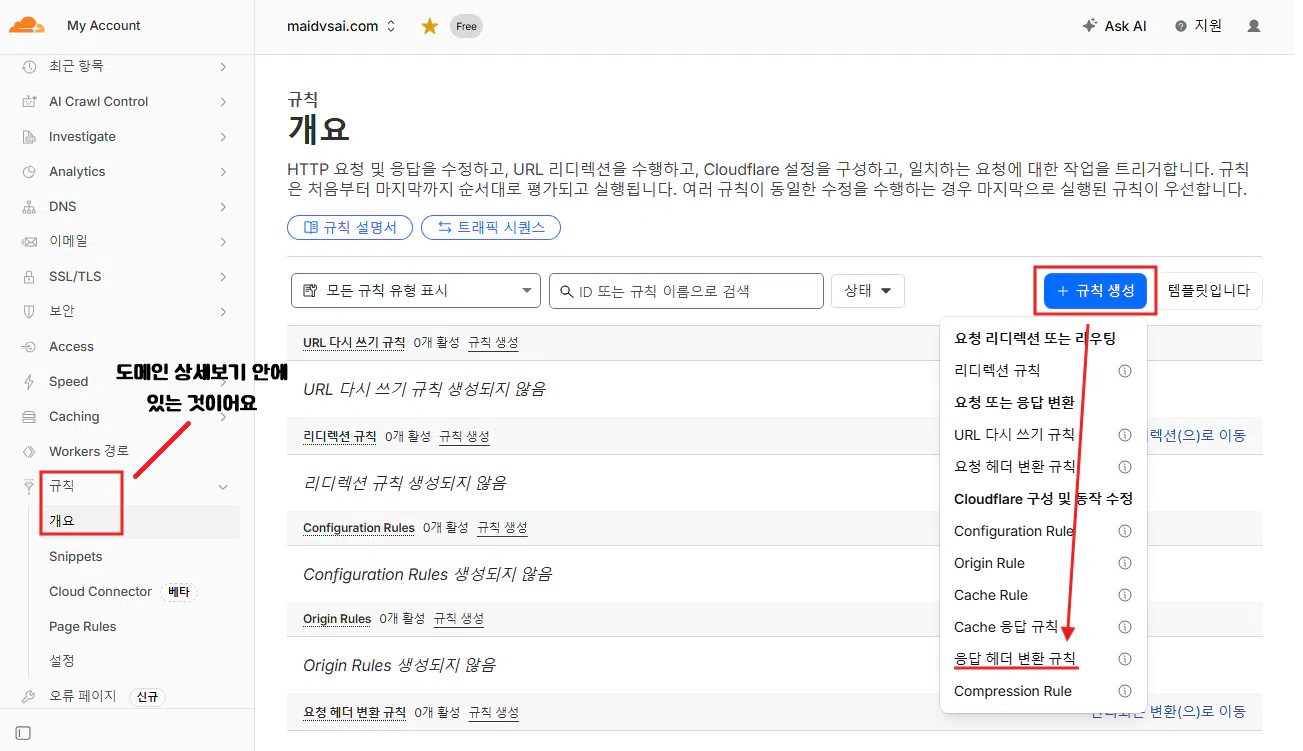Collapse the sidebar with bottom-left icon
The height and width of the screenshot is (751, 1303).
23,733
